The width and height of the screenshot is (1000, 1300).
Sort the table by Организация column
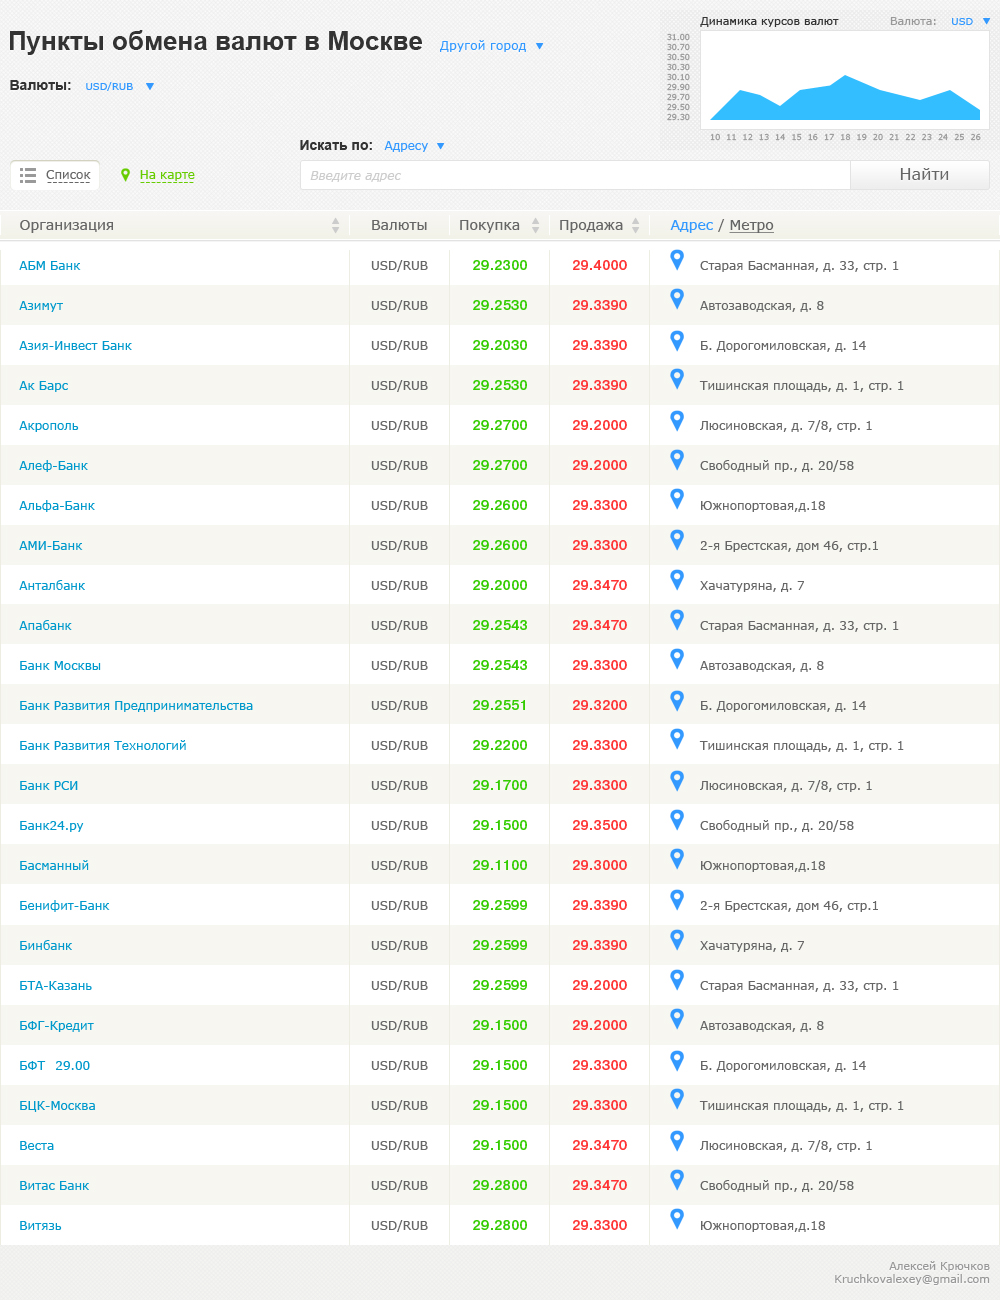[335, 226]
